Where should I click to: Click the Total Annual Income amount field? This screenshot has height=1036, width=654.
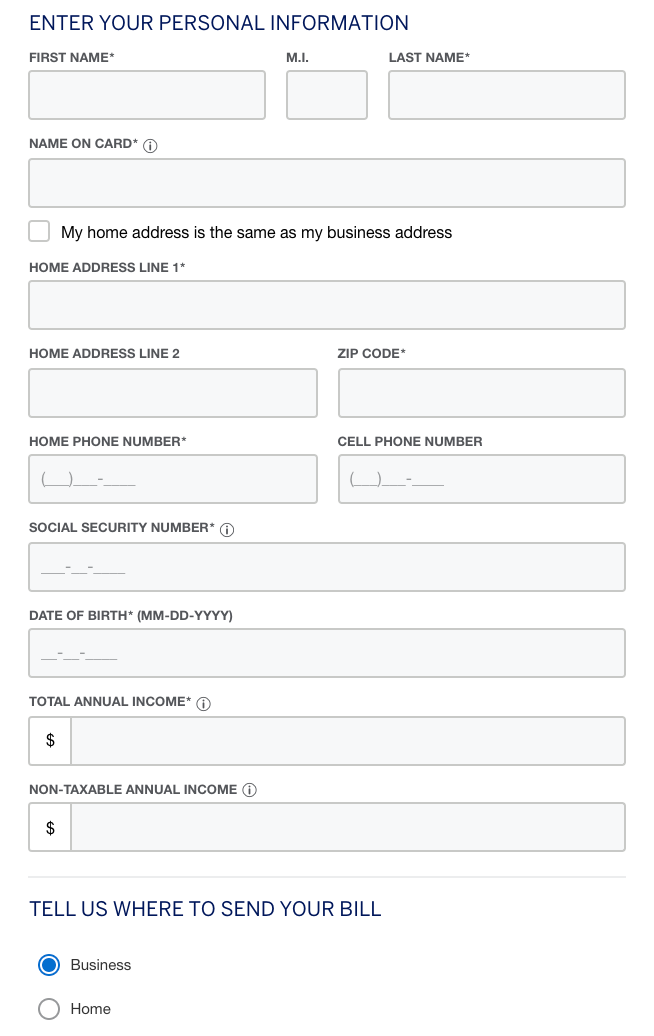pyautogui.click(x=348, y=740)
